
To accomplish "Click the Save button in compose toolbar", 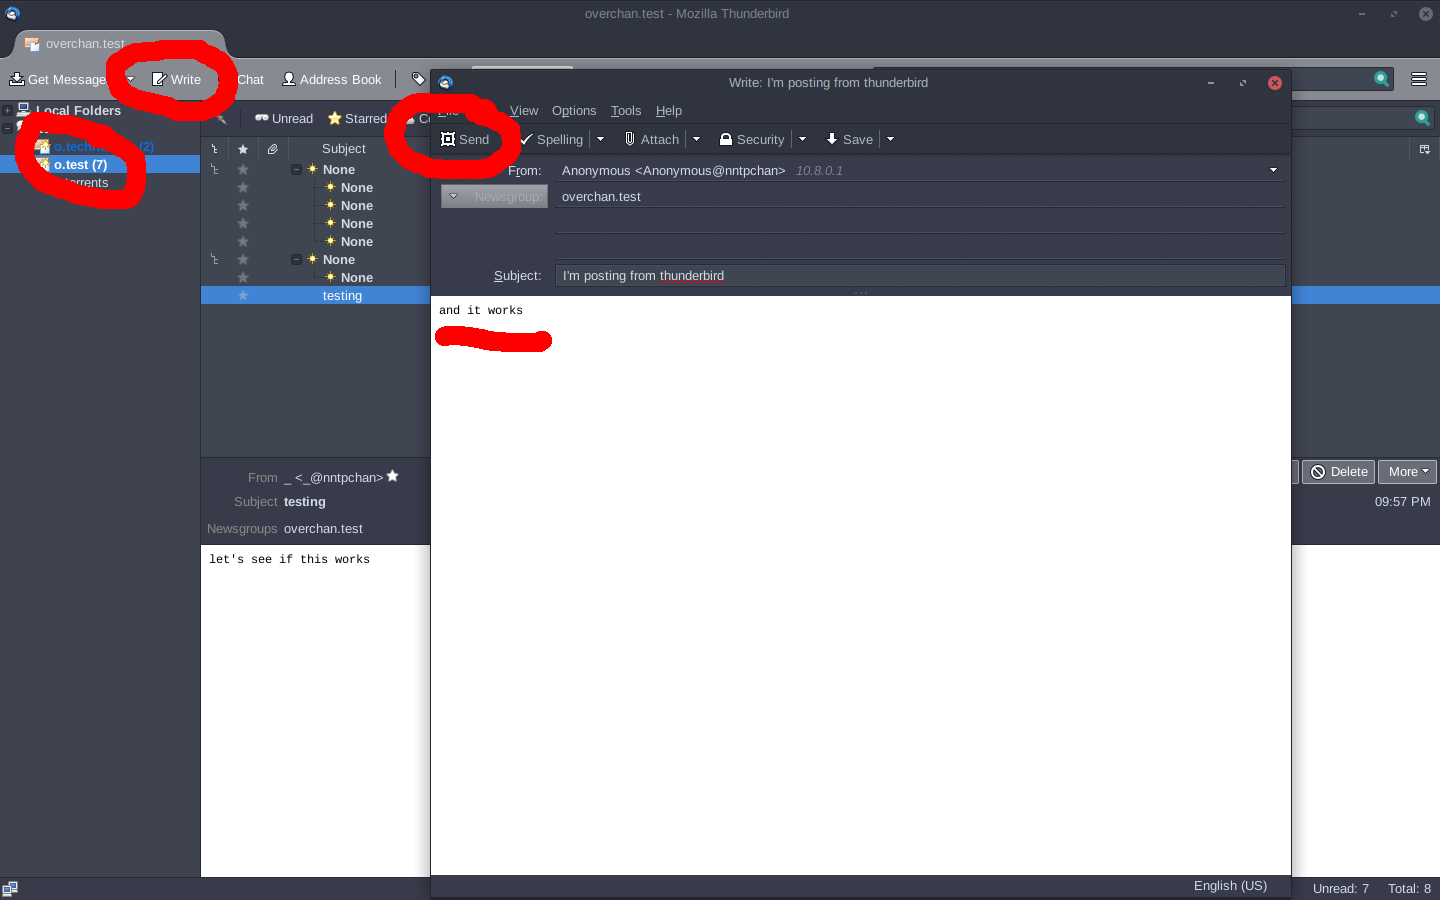I will pyautogui.click(x=849, y=139).
